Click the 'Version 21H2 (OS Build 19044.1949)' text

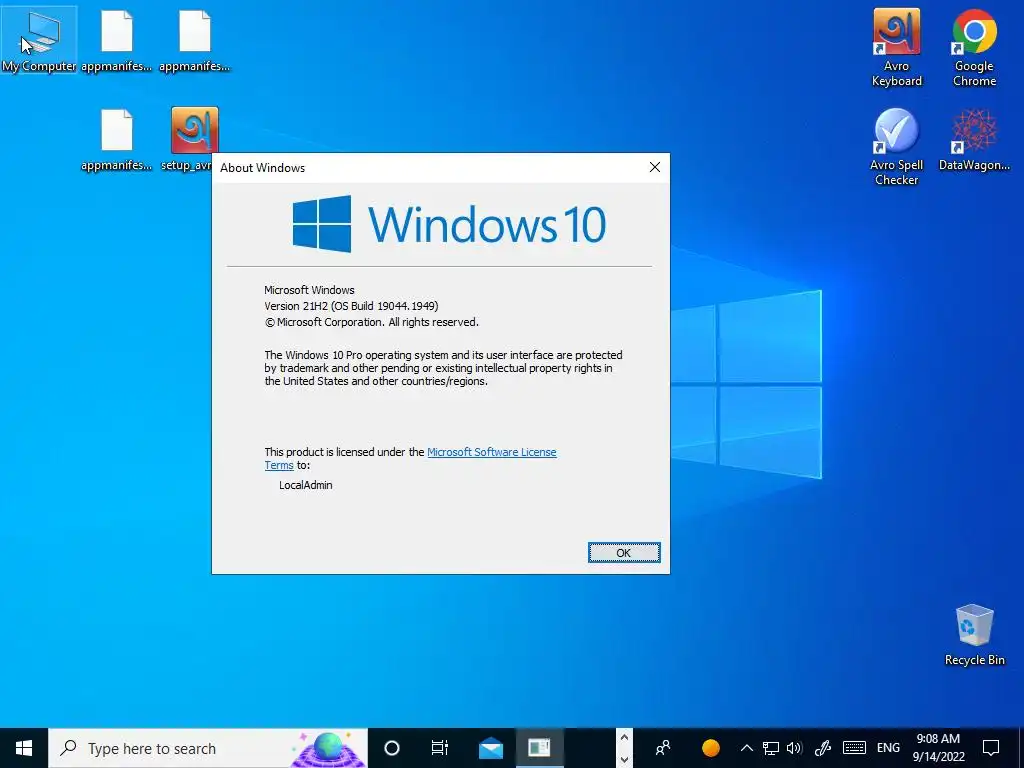(x=351, y=306)
